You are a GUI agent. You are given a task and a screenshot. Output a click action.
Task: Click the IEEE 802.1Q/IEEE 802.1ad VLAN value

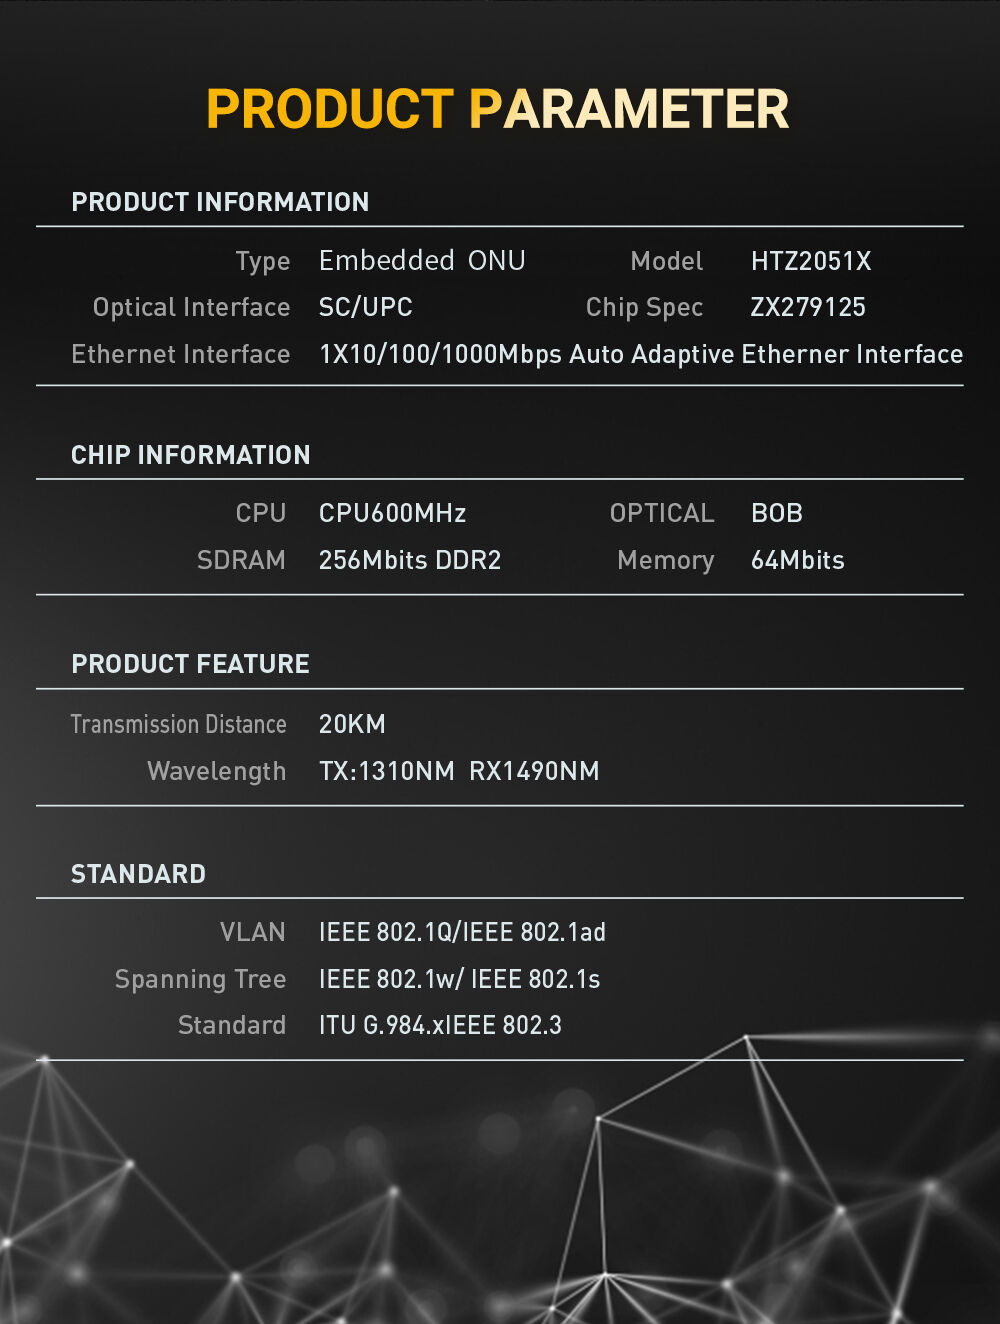(x=462, y=932)
